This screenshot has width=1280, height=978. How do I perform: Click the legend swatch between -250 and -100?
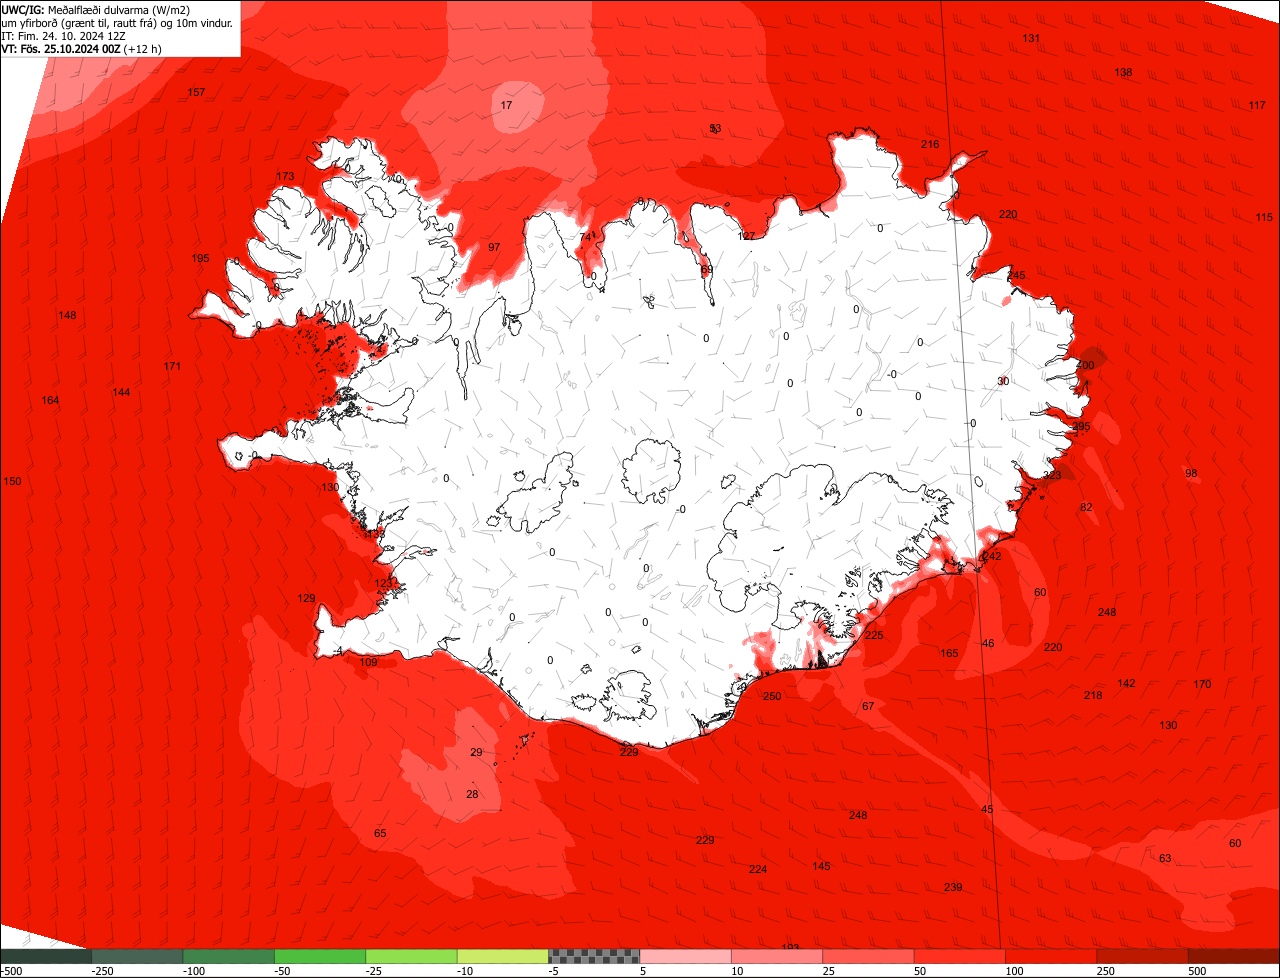coord(137,956)
